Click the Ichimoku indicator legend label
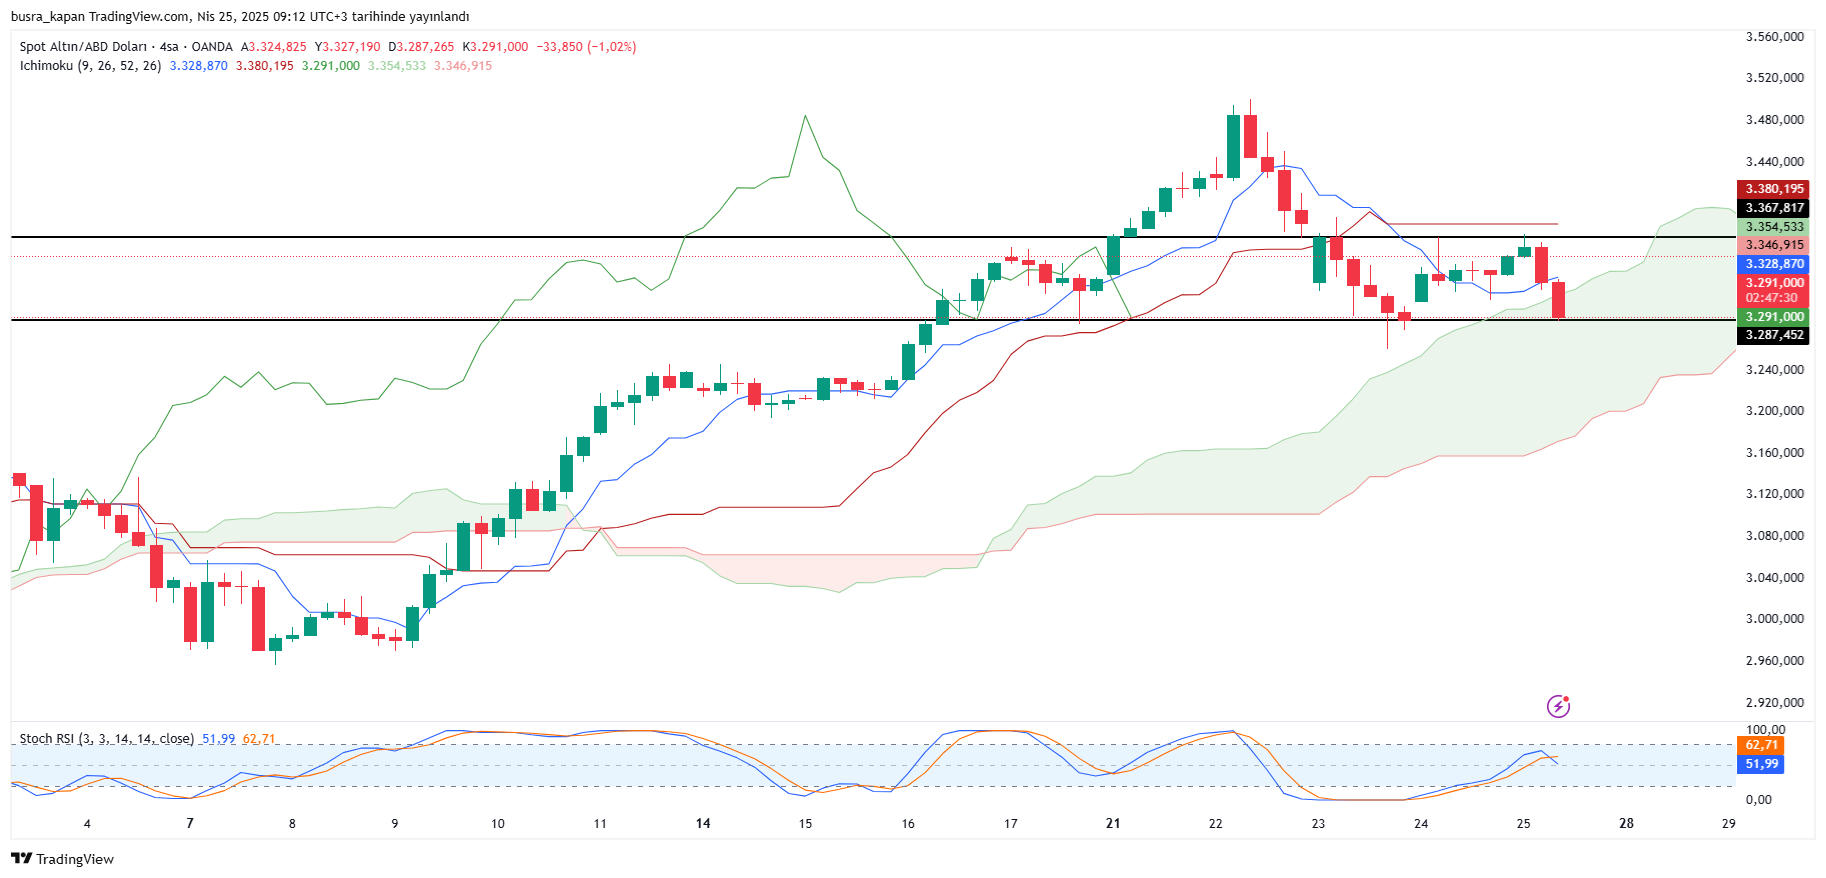 click(90, 66)
